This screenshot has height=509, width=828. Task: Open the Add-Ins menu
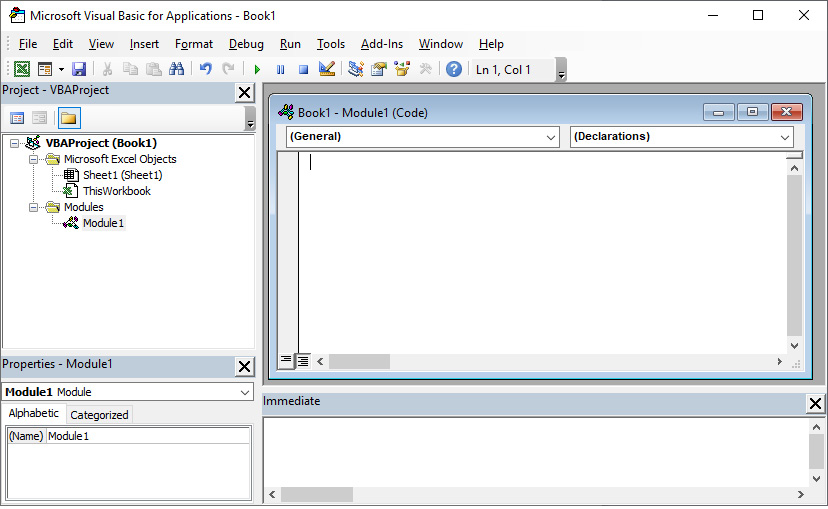coord(382,44)
